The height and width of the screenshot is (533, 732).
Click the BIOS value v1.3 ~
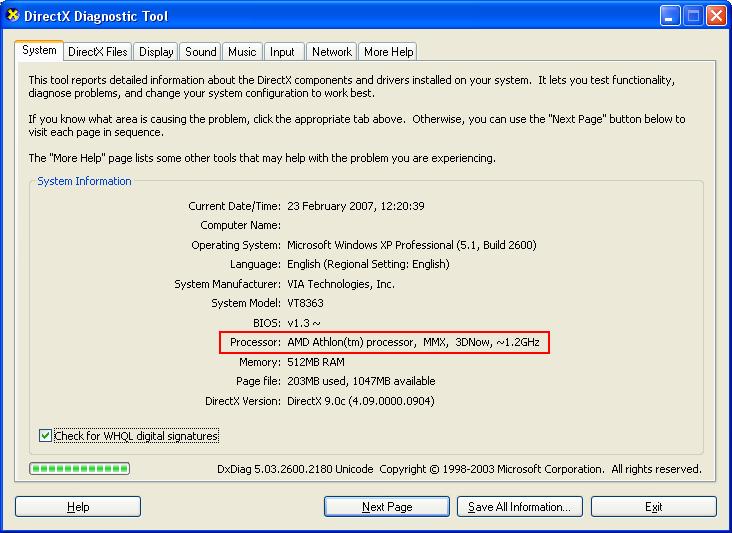[304, 323]
